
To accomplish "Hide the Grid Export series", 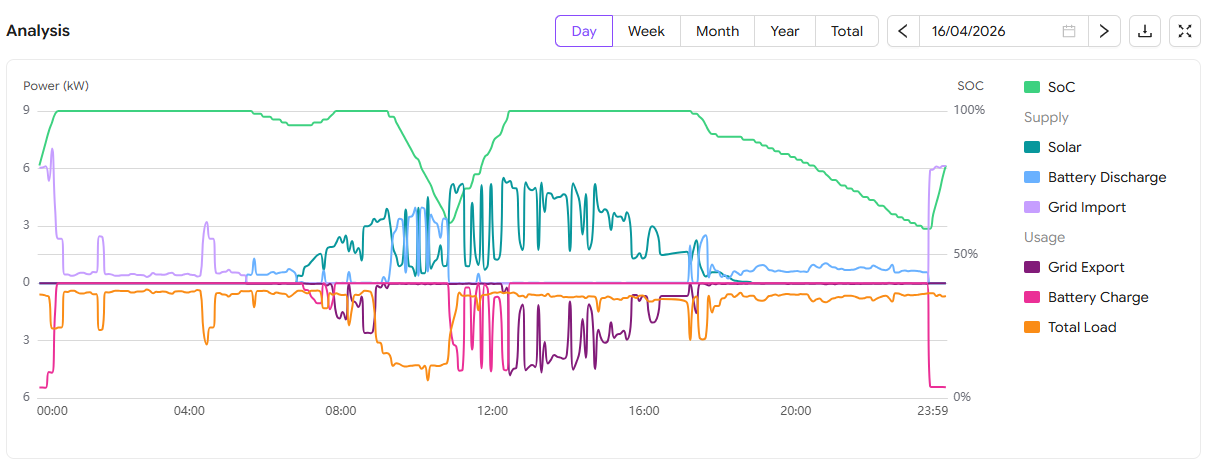I will (1085, 268).
